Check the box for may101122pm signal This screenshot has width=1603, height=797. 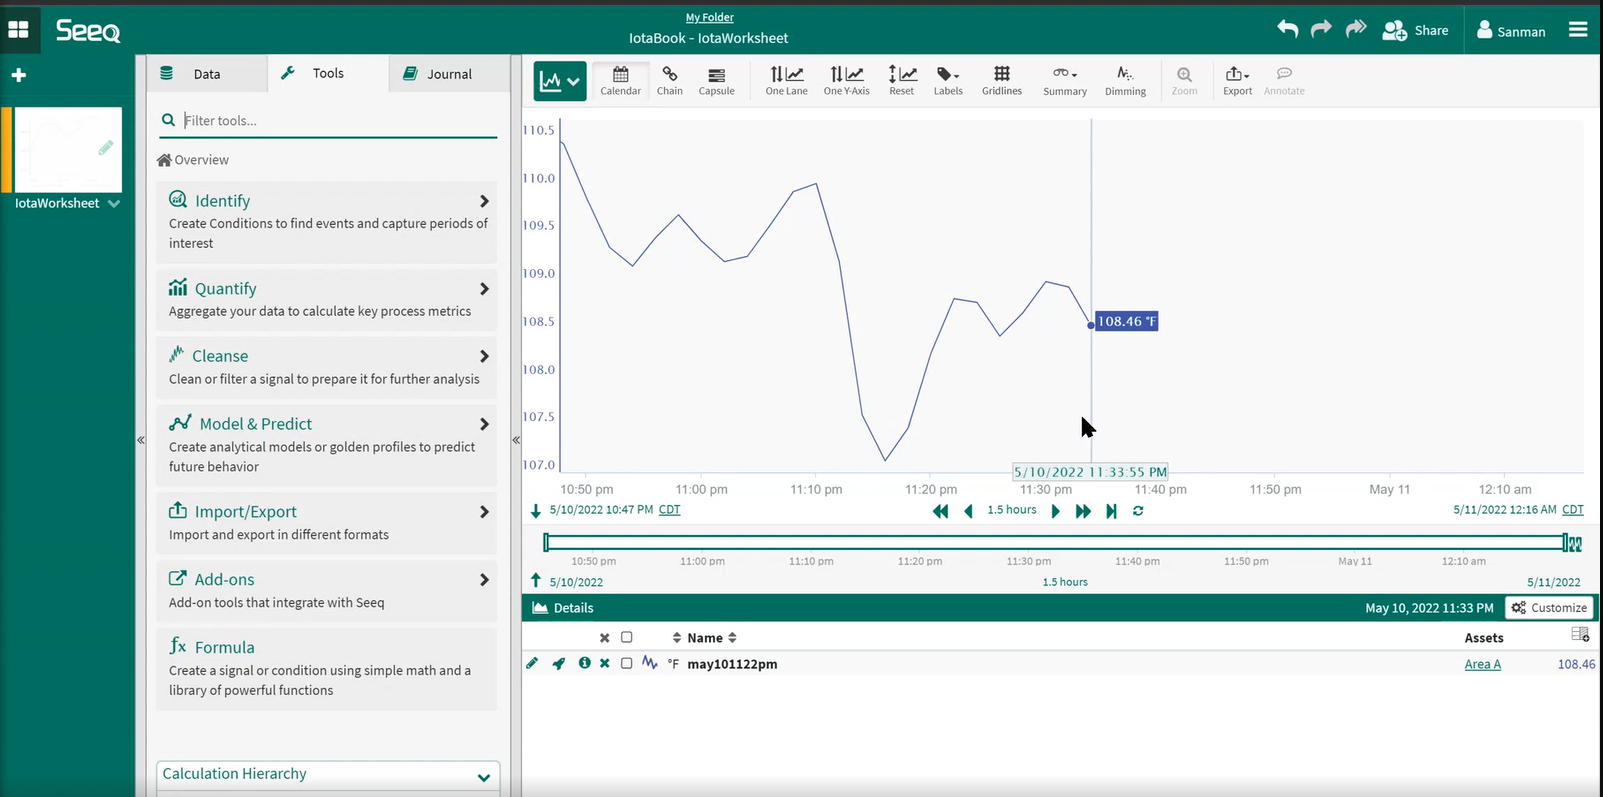(x=627, y=664)
